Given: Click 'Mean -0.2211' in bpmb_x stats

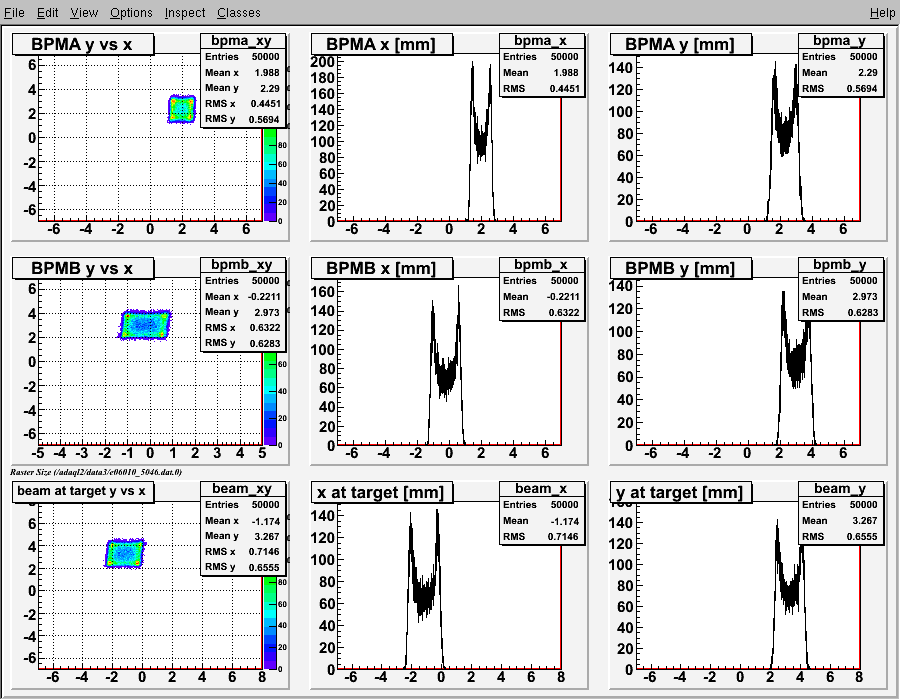Looking at the screenshot, I should 542,297.
